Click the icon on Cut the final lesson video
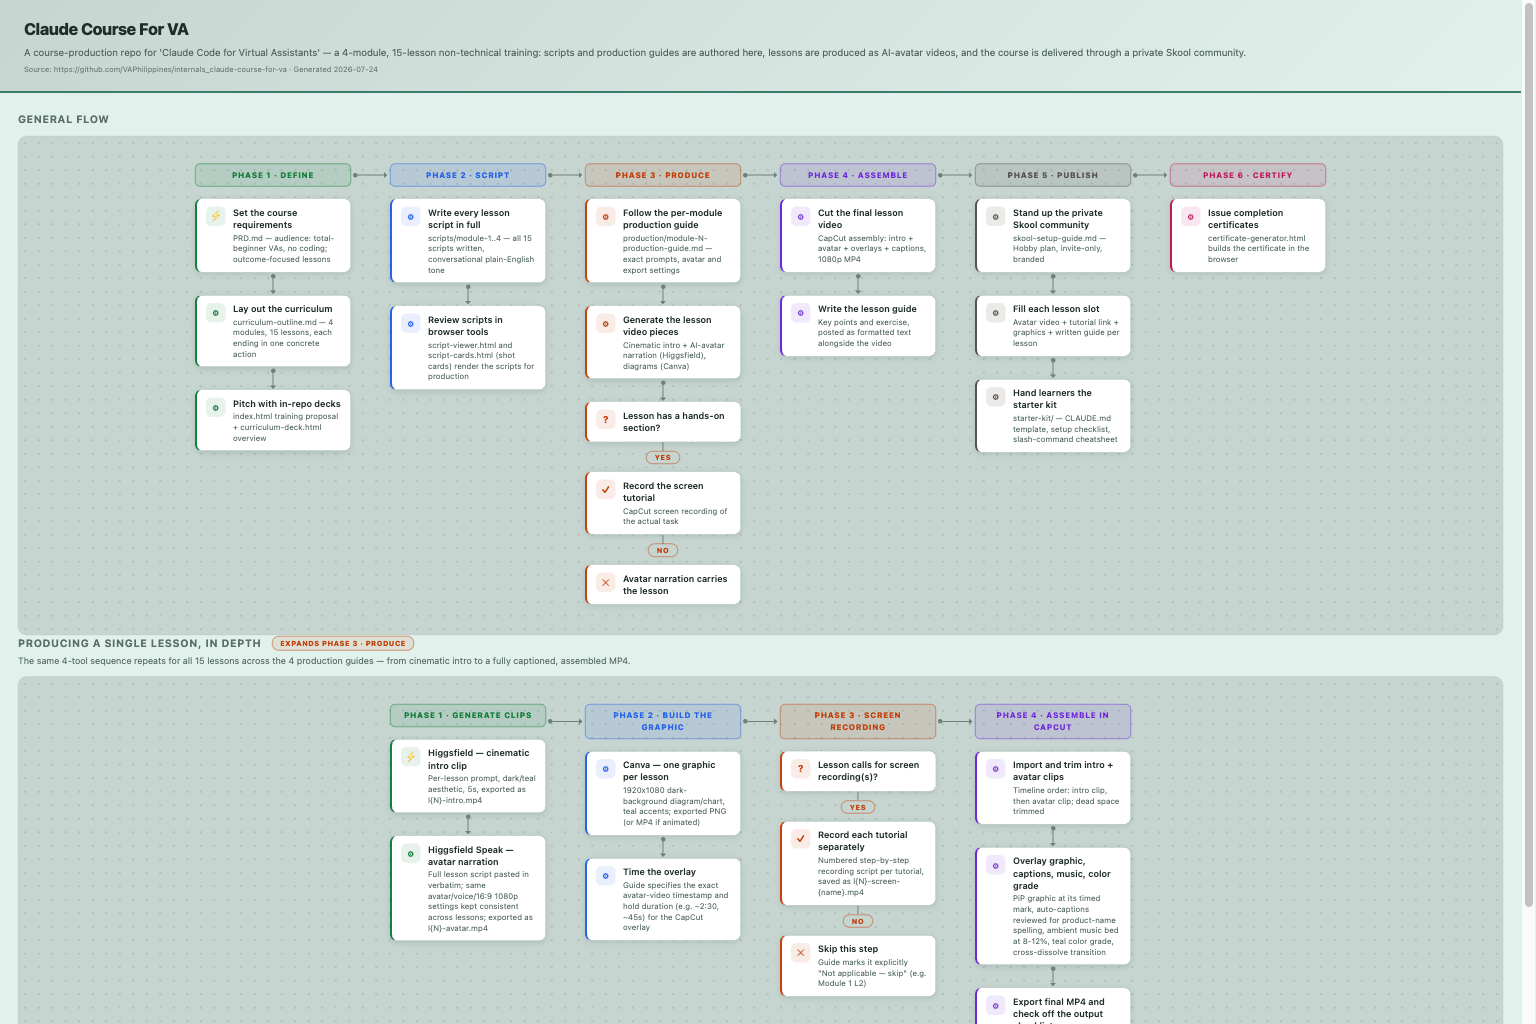Screen dimensions: 1536x1024 coord(800,216)
